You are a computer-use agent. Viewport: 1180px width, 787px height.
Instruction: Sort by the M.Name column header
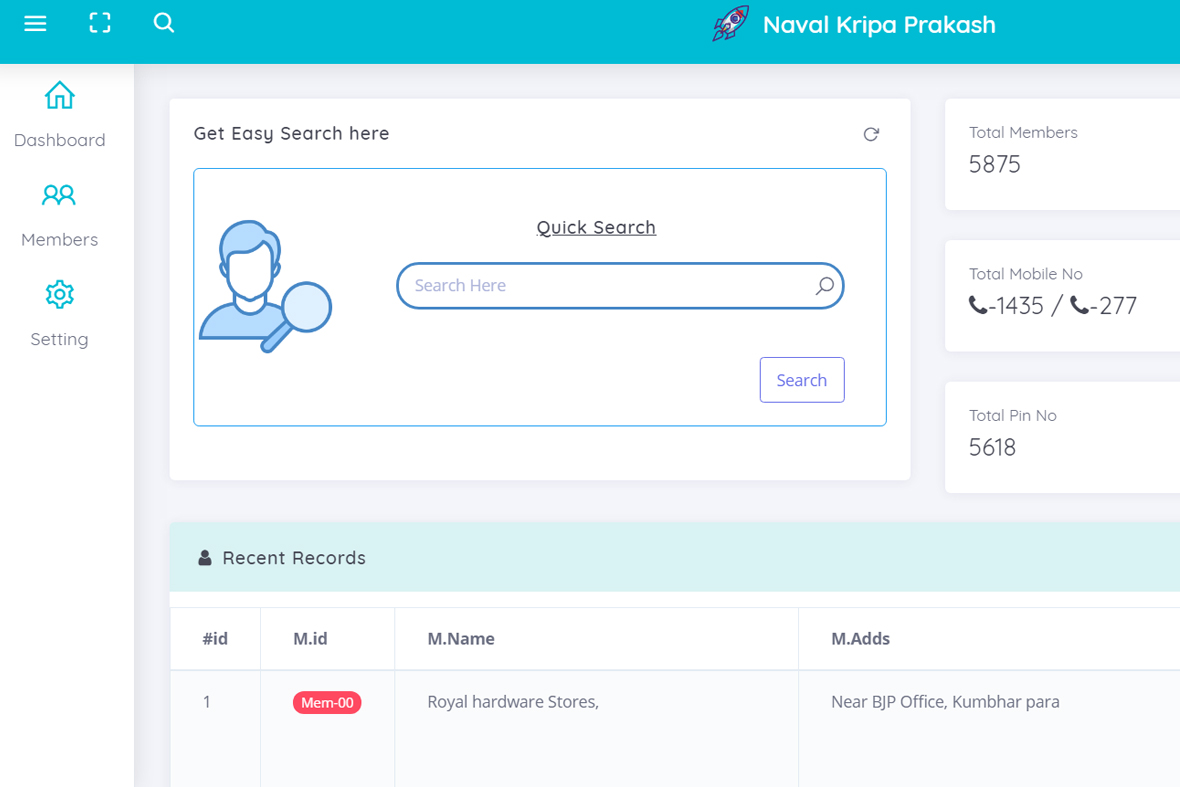(461, 638)
